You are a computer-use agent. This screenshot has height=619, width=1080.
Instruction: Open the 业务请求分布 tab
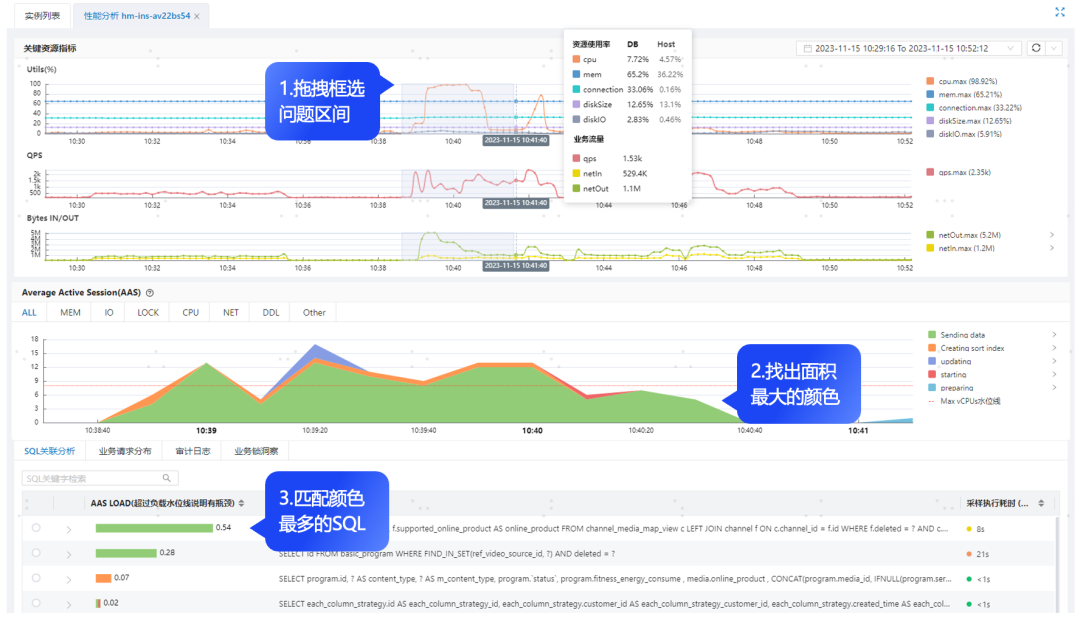coord(125,451)
